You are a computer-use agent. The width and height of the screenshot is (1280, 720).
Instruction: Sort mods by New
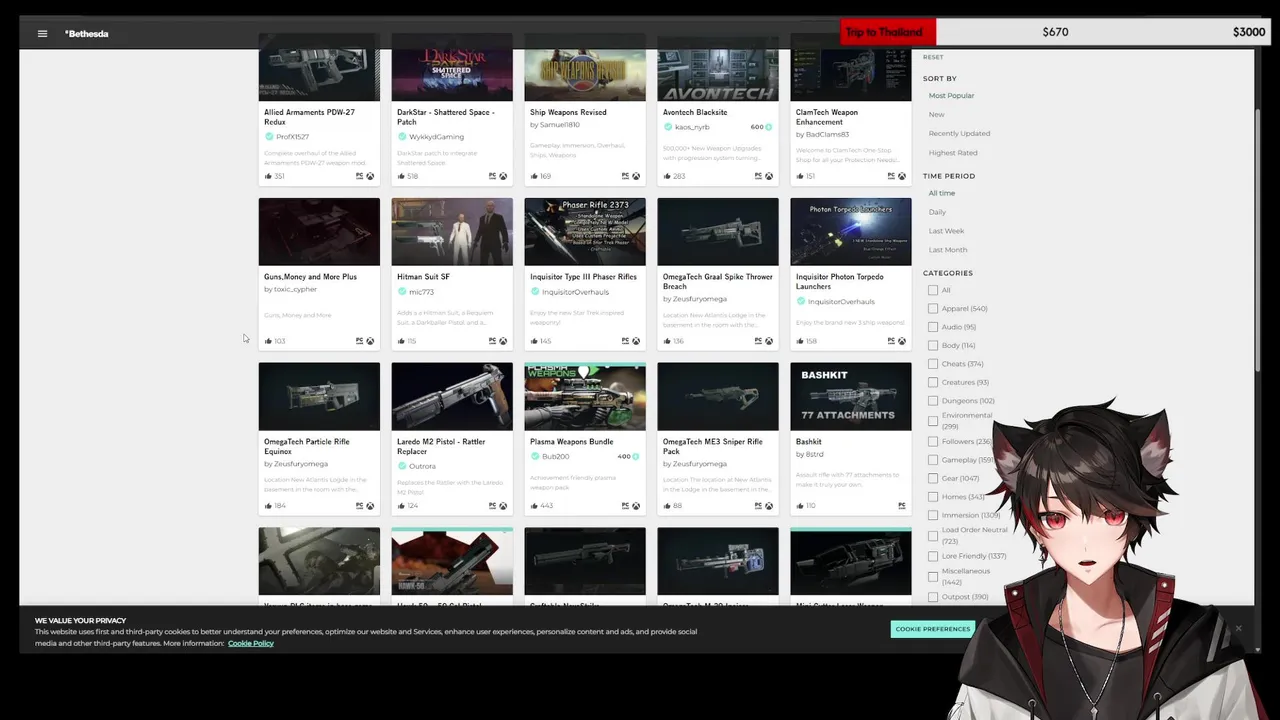click(x=936, y=114)
